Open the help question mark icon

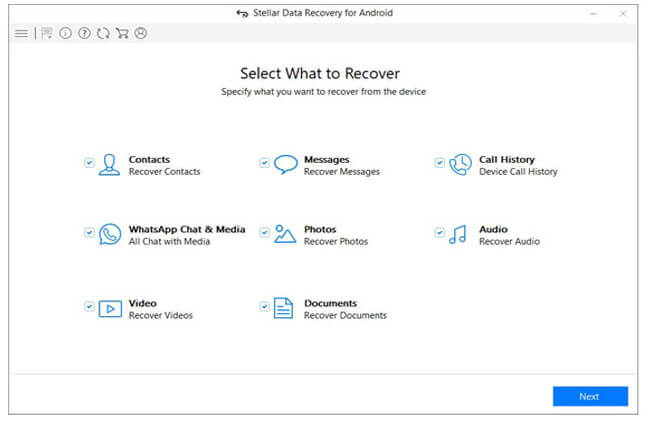pyautogui.click(x=84, y=33)
